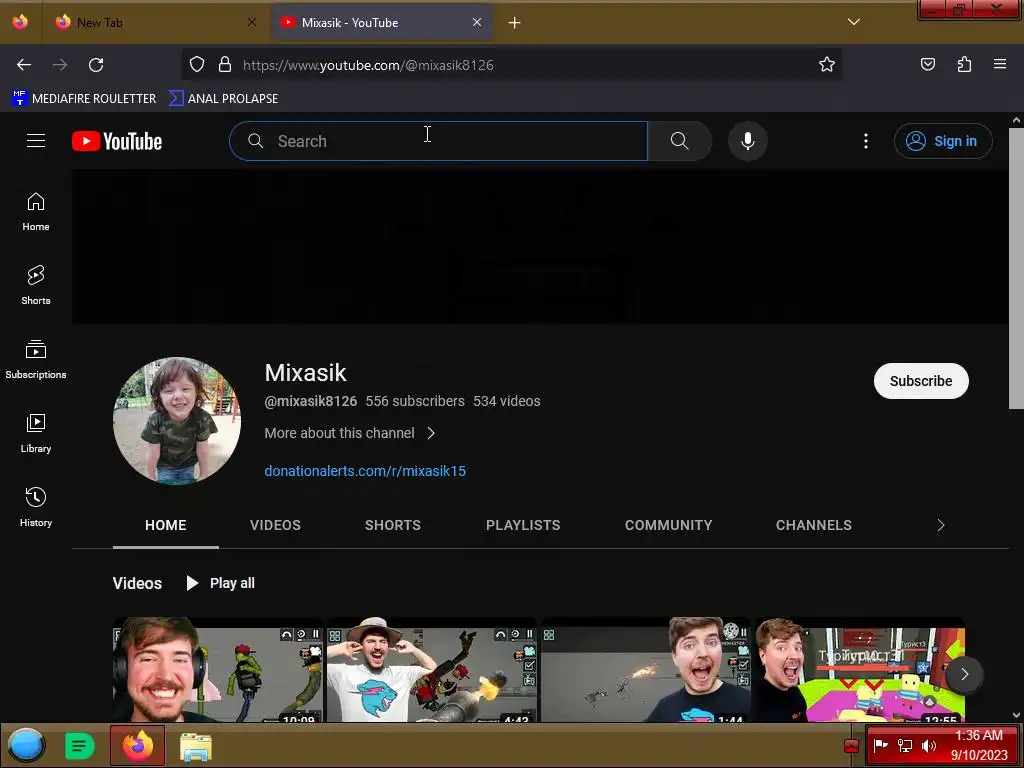Open the 1:44 video thumbnail
This screenshot has width=1024, height=768.
click(x=646, y=669)
